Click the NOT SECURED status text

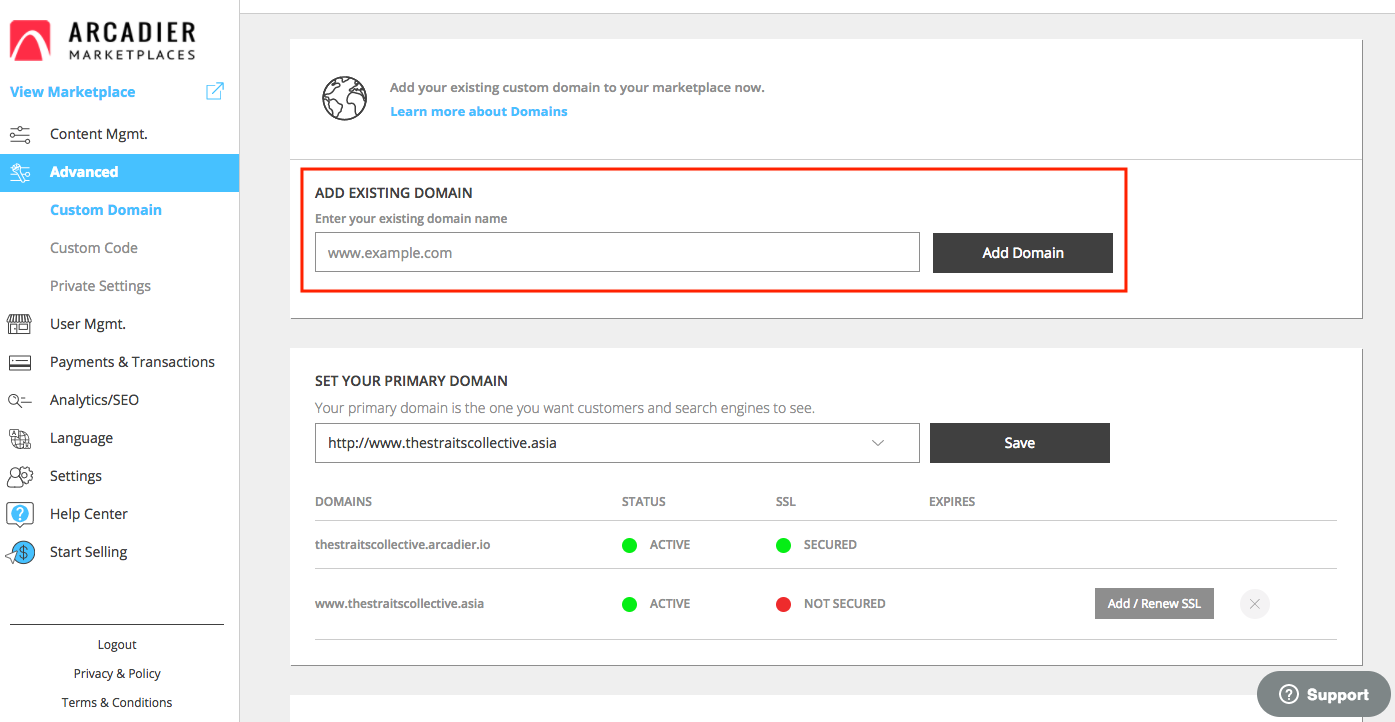point(845,604)
